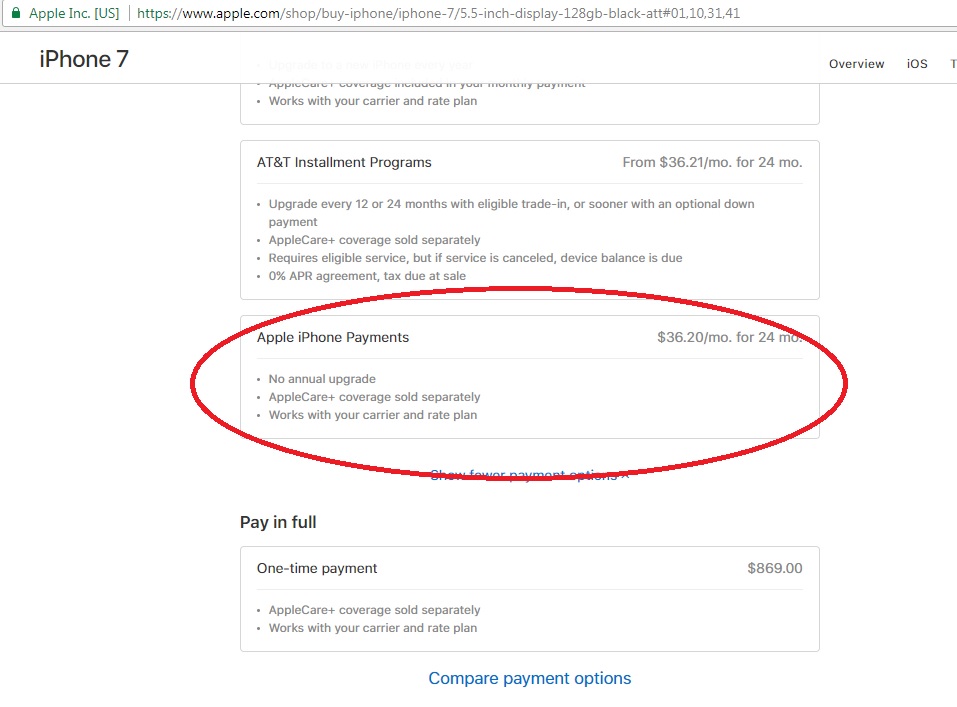
Task: Select the One-time payment option
Action: [530, 599]
